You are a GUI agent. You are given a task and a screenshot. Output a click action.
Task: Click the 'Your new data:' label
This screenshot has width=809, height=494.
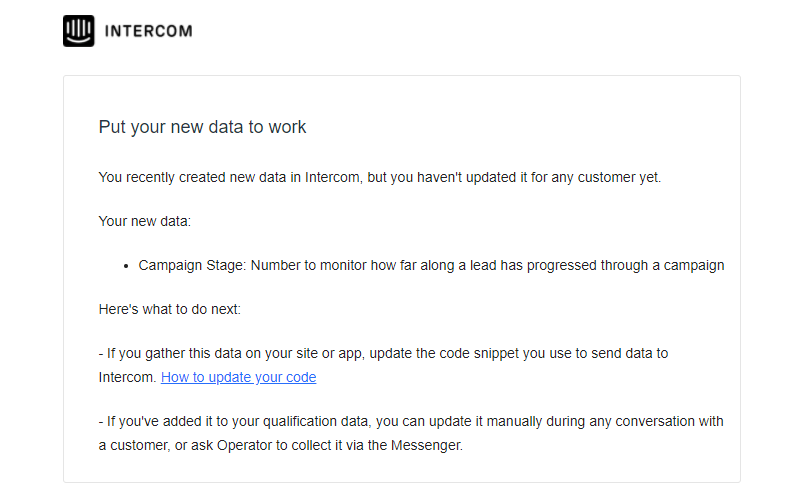click(144, 221)
